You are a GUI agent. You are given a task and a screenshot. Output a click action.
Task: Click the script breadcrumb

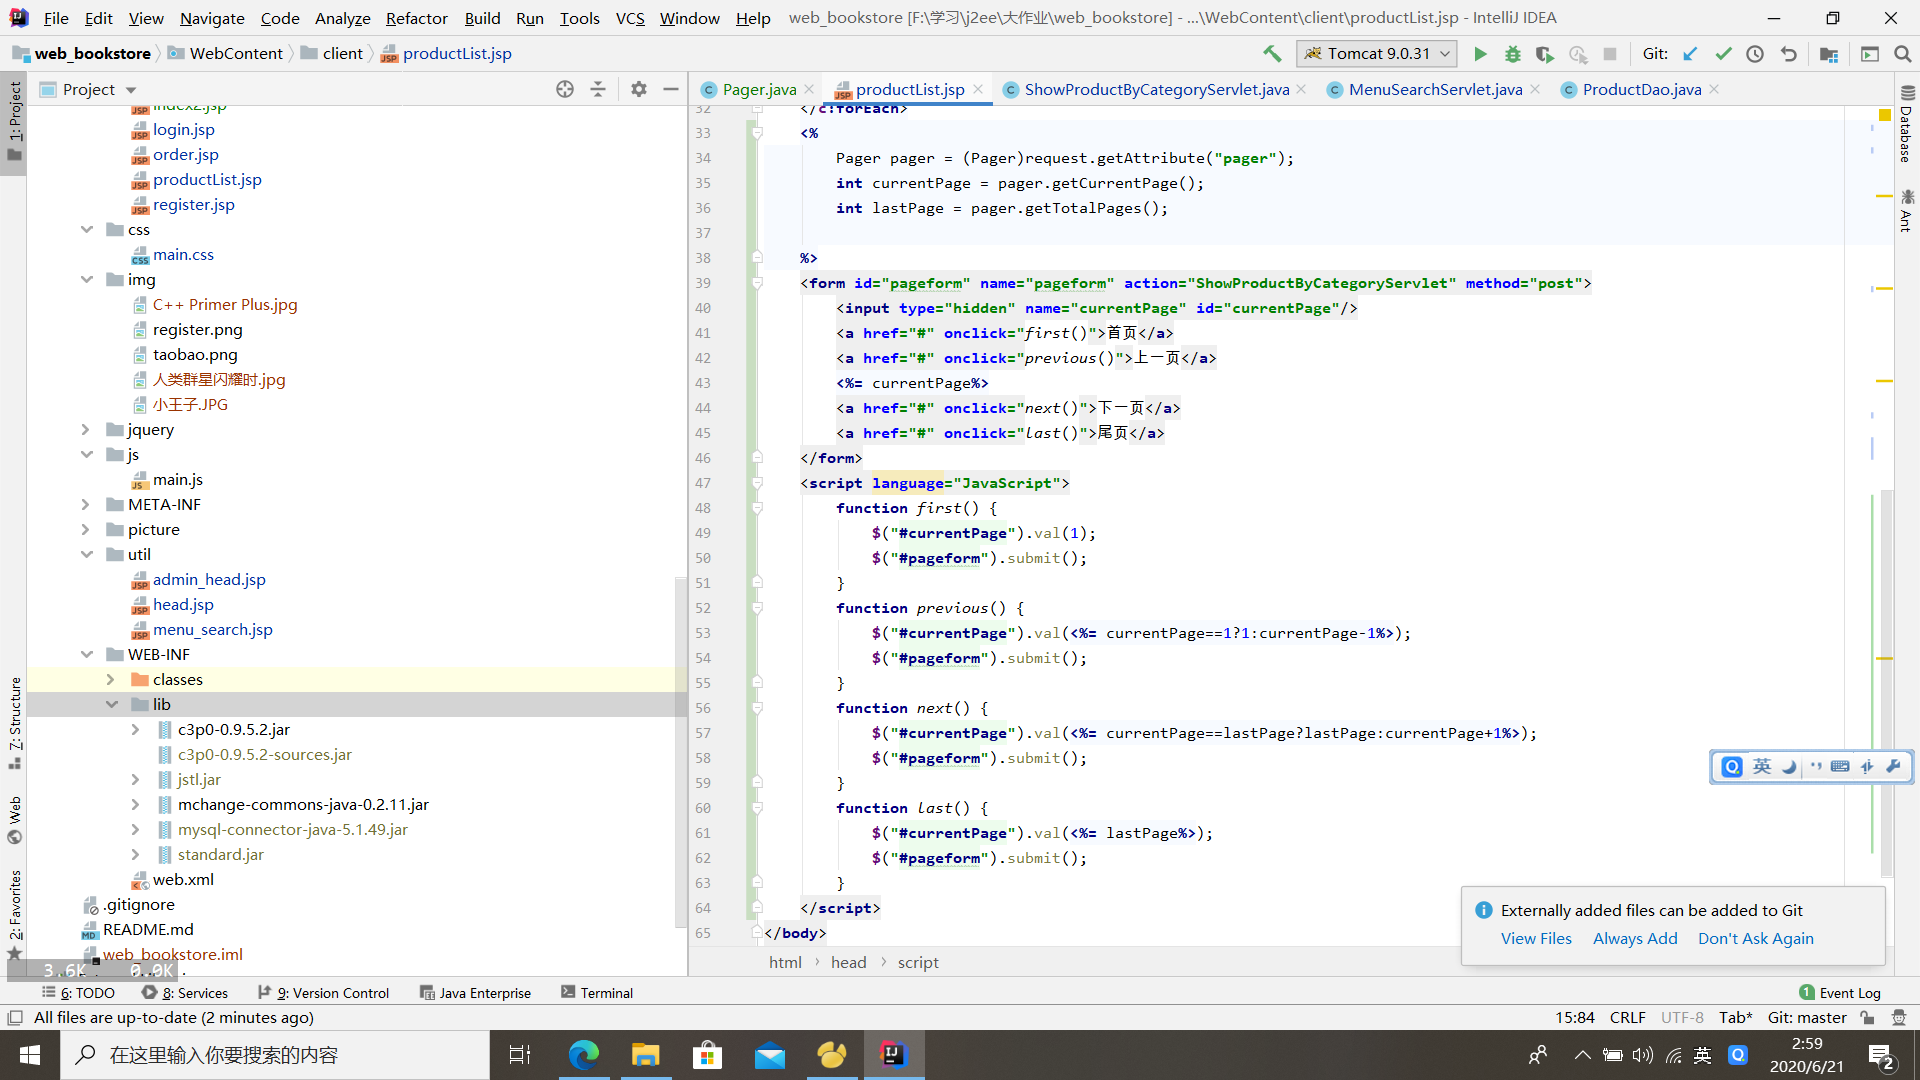(917, 962)
